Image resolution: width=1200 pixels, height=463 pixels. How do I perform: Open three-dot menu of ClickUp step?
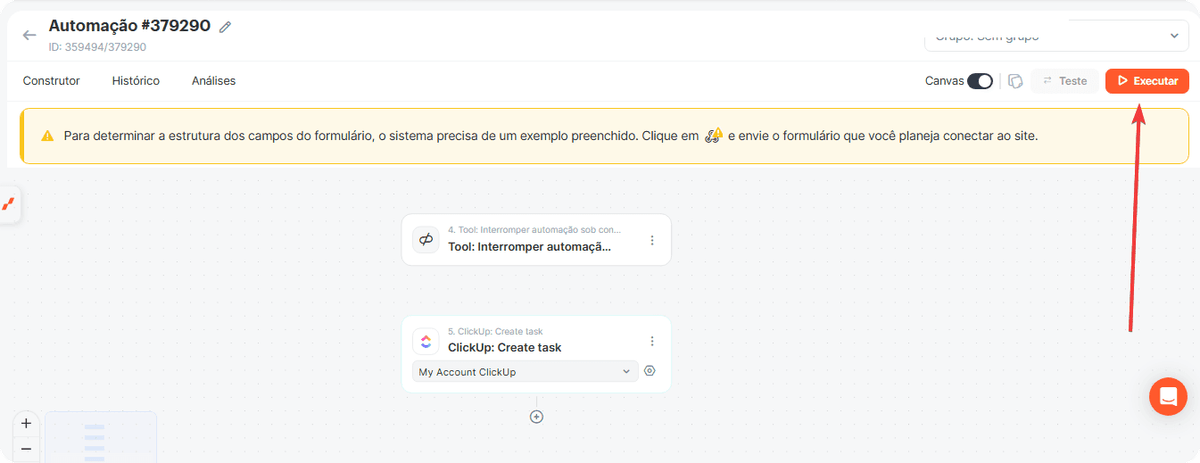(652, 341)
